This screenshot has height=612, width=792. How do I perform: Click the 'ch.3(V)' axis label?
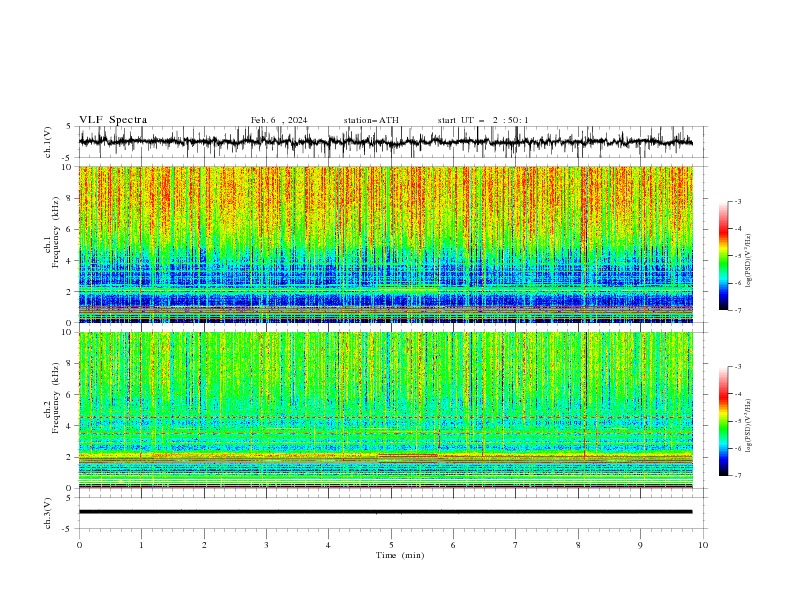pyautogui.click(x=48, y=513)
